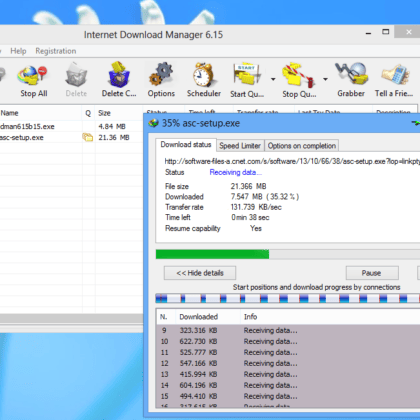Open the Grabber tool icon
Viewport: 420px width, 420px height.
[x=351, y=73]
